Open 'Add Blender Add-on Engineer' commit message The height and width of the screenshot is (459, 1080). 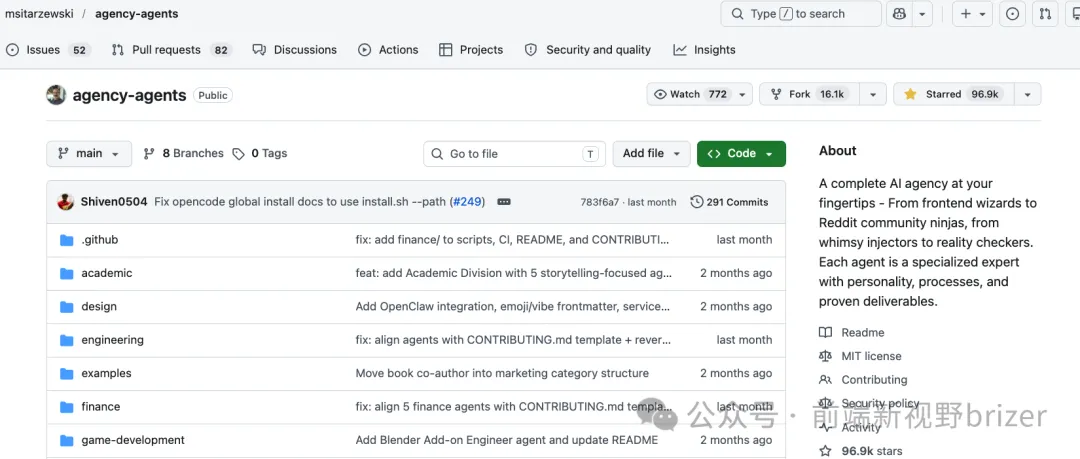(507, 440)
